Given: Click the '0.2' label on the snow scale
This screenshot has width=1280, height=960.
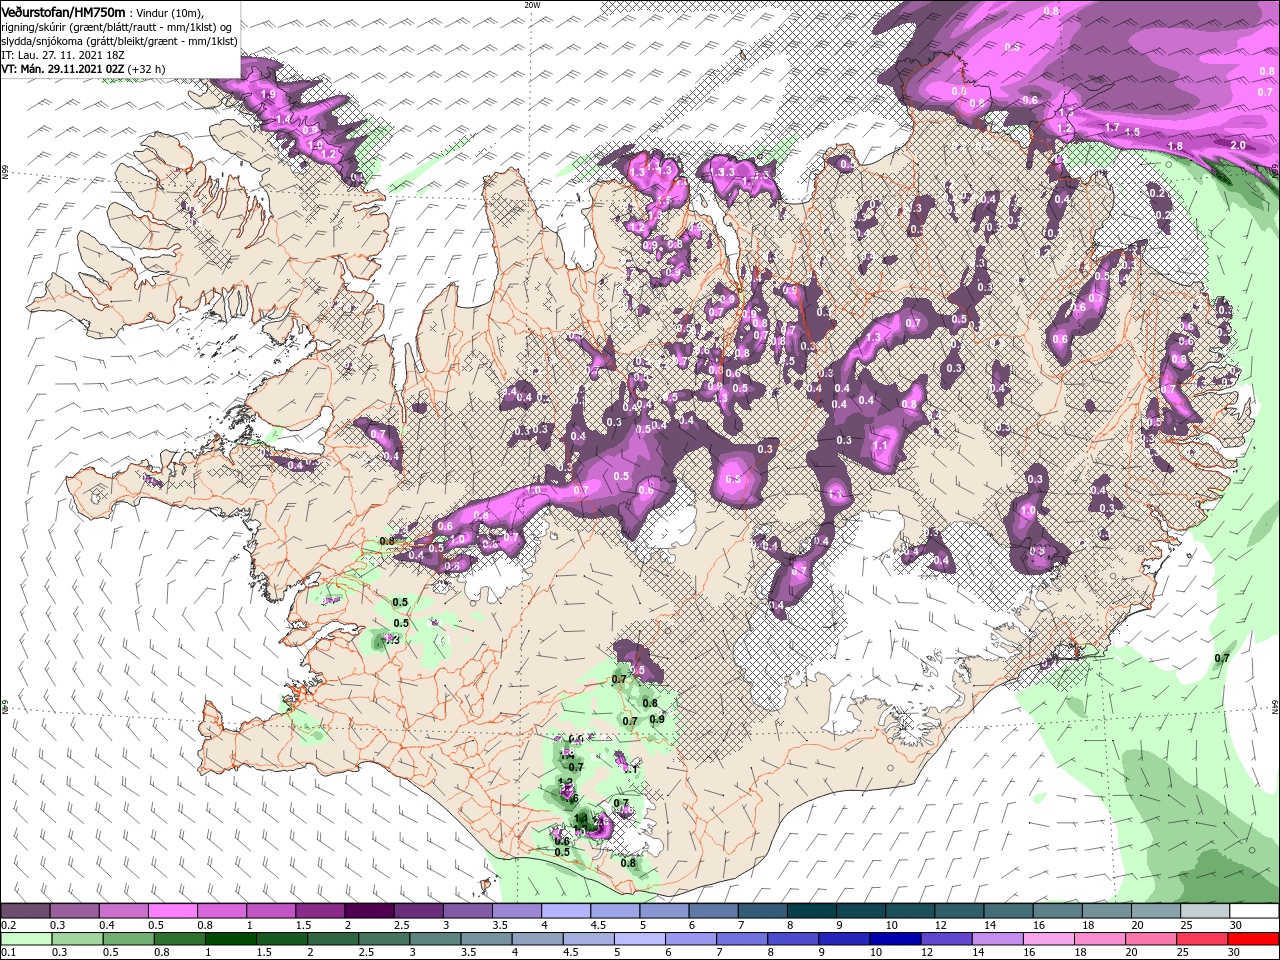Looking at the screenshot, I should click(x=8, y=925).
